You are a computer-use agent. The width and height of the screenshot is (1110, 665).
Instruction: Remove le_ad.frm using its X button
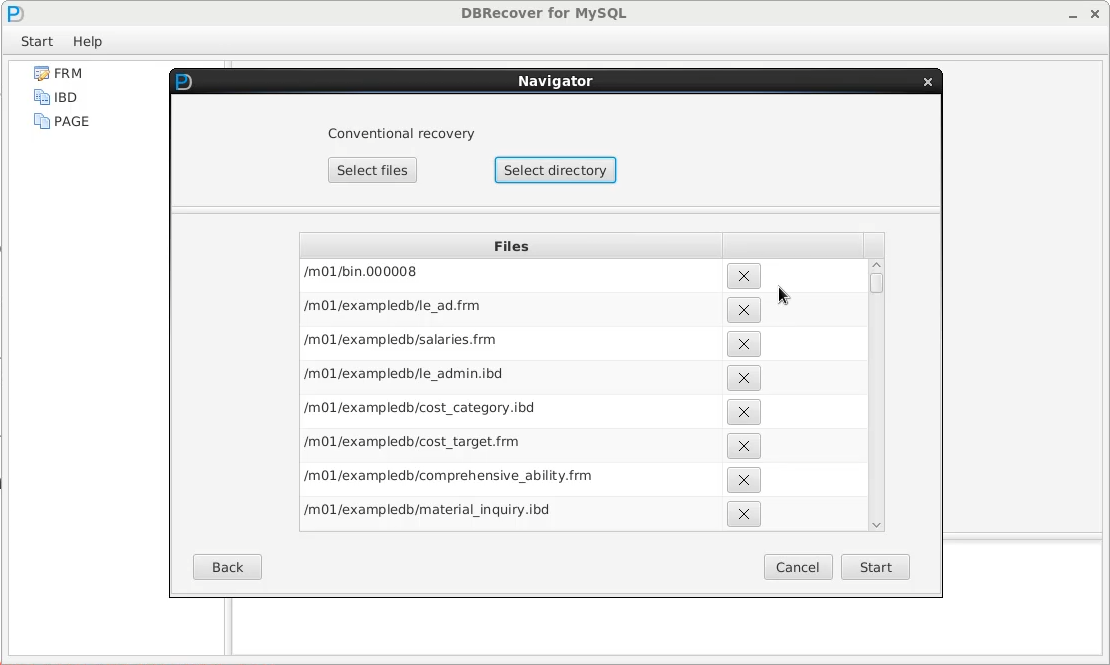(x=743, y=310)
